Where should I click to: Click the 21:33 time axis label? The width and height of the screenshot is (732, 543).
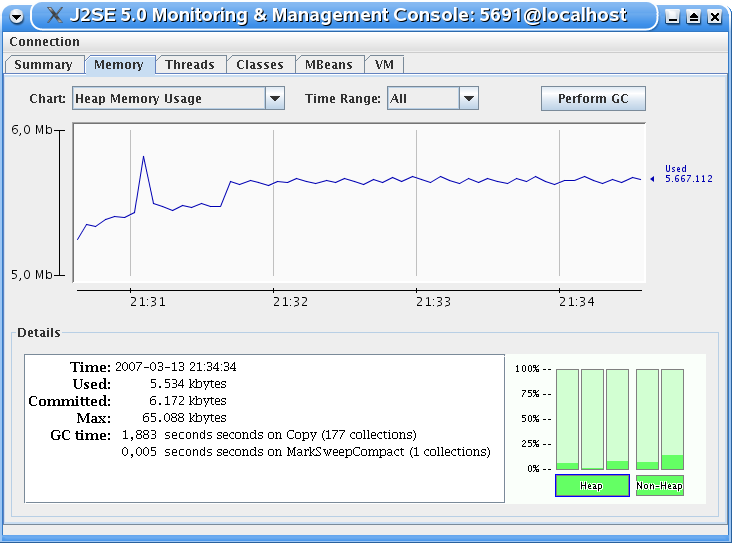point(434,302)
